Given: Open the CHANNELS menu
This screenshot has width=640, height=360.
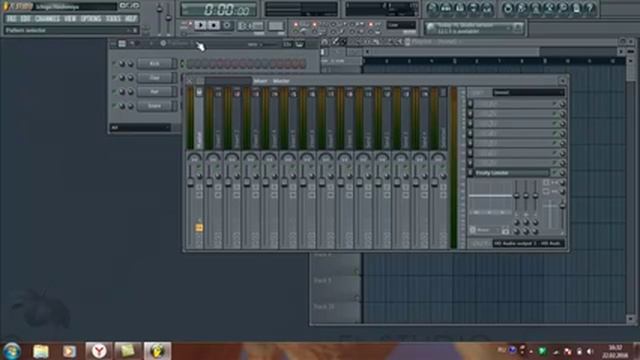Looking at the screenshot, I should pos(47,19).
